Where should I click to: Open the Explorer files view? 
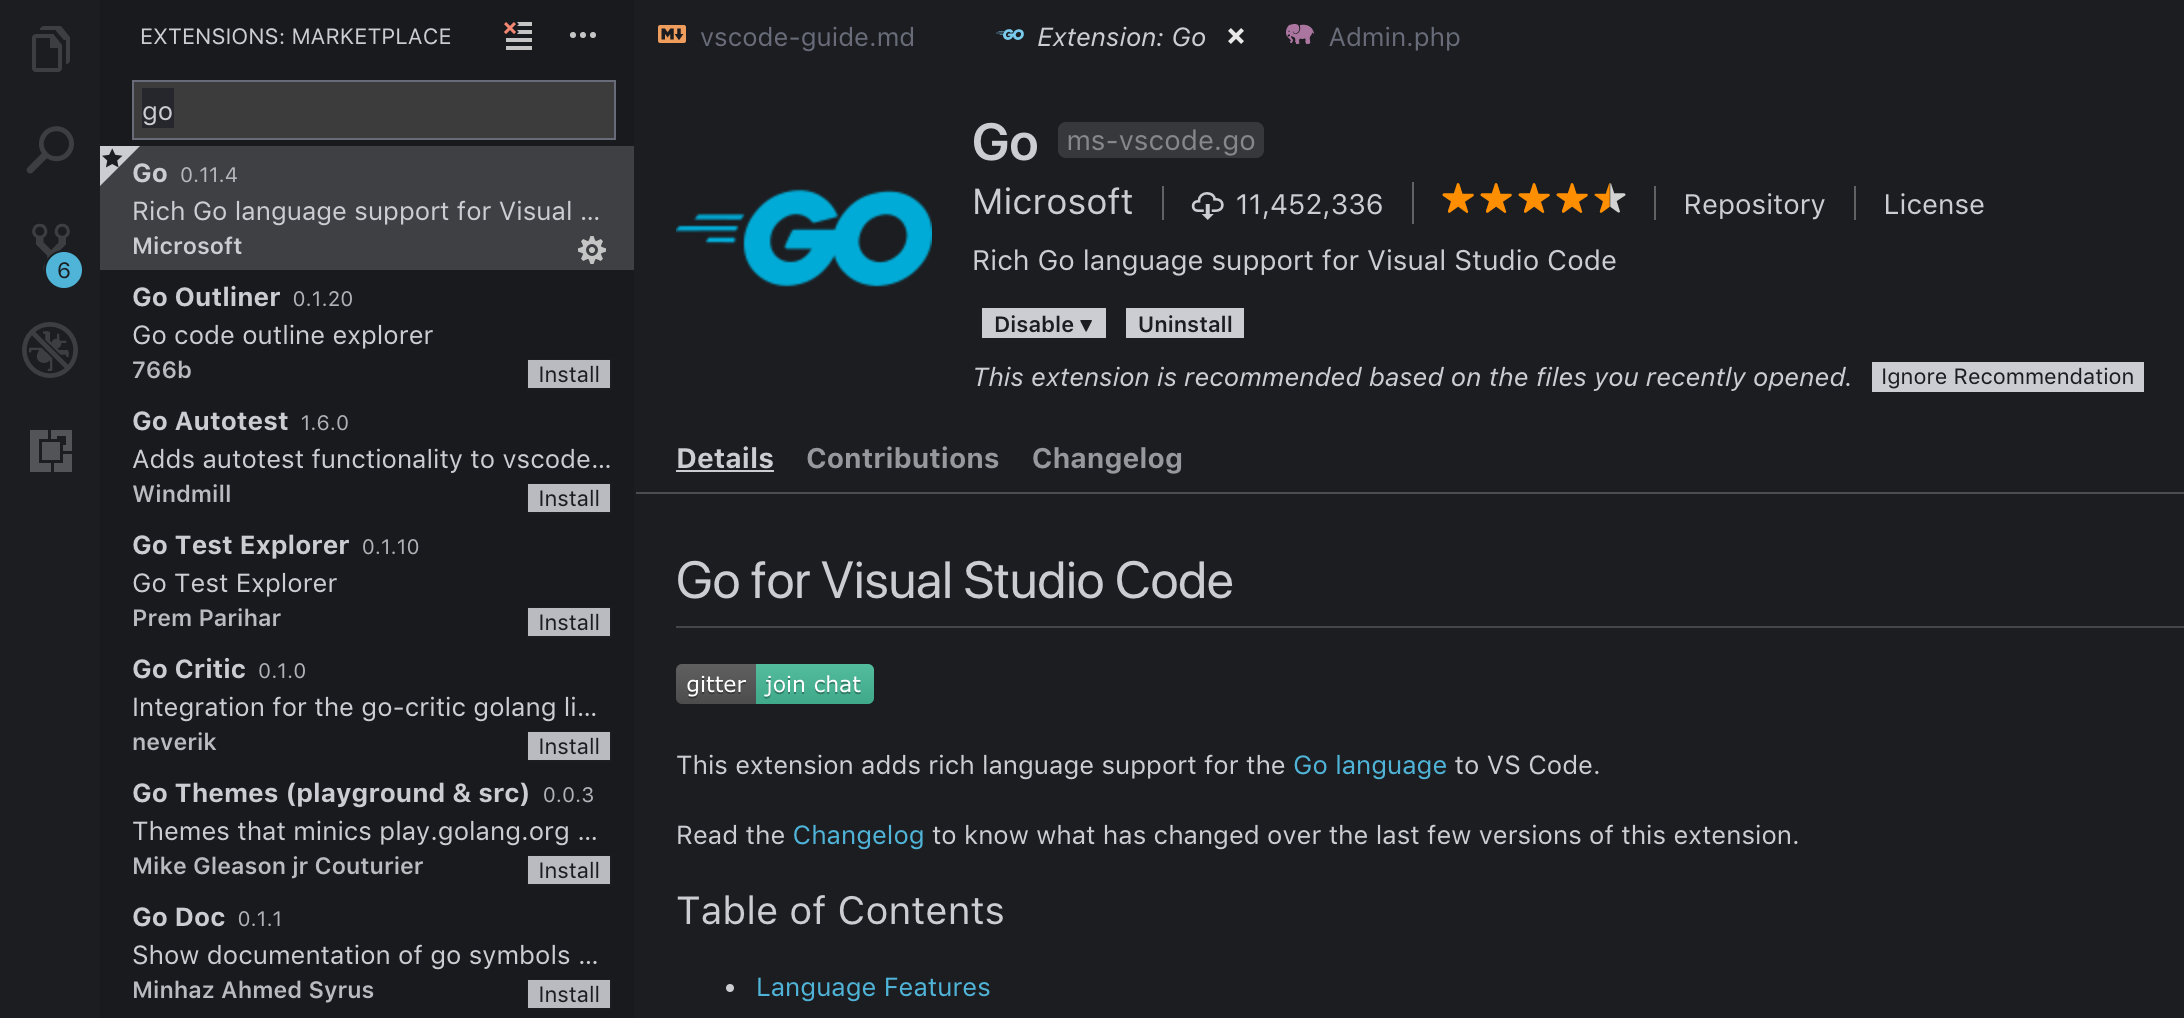click(50, 48)
